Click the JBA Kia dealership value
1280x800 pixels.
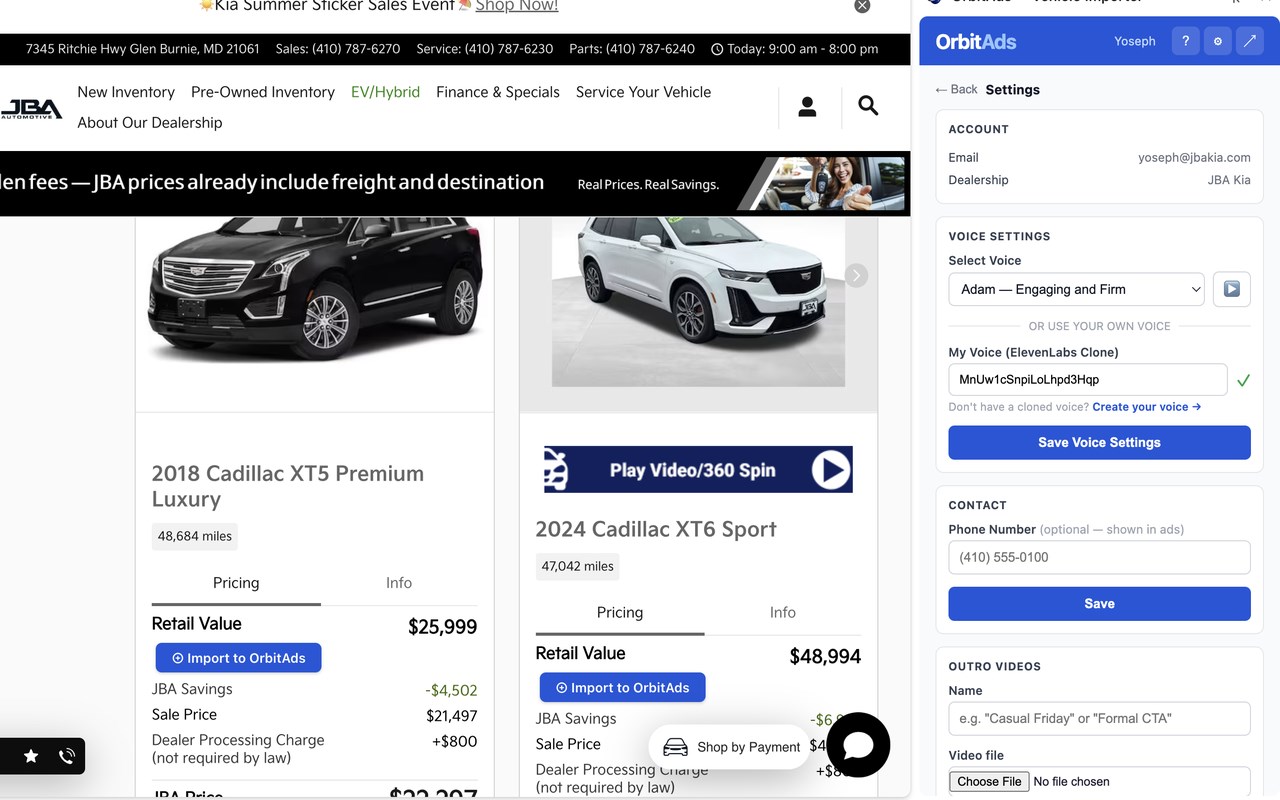(x=1229, y=180)
